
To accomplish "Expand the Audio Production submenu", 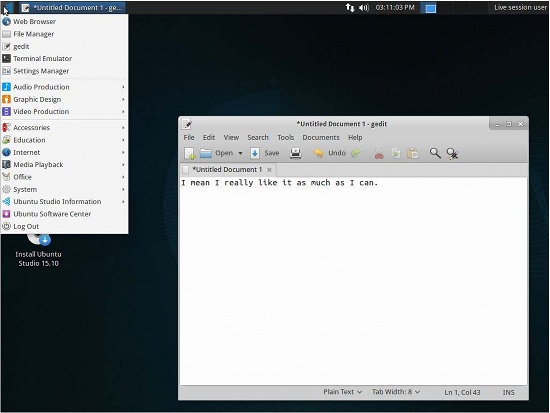I will [x=64, y=87].
